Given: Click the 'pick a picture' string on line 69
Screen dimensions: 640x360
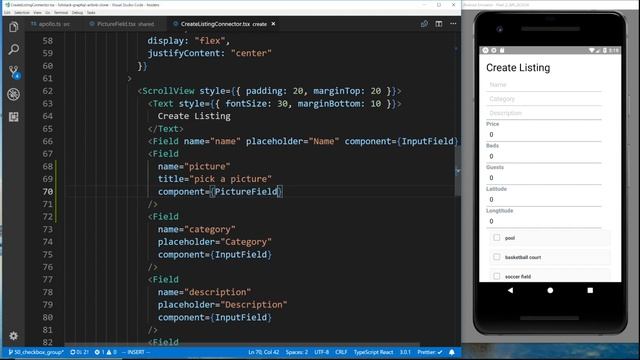Looking at the screenshot, I should (x=230, y=179).
